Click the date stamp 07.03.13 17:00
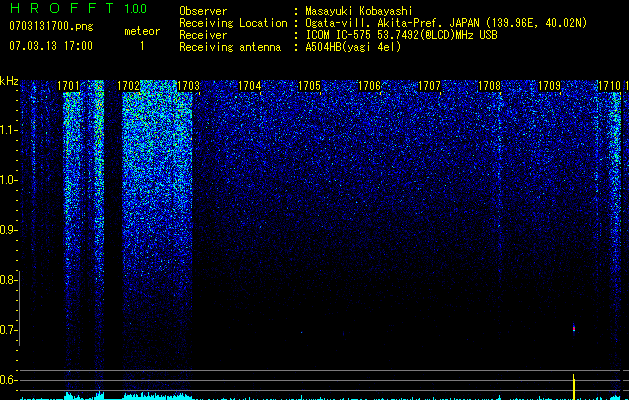The width and height of the screenshot is (629, 400). 51,46
